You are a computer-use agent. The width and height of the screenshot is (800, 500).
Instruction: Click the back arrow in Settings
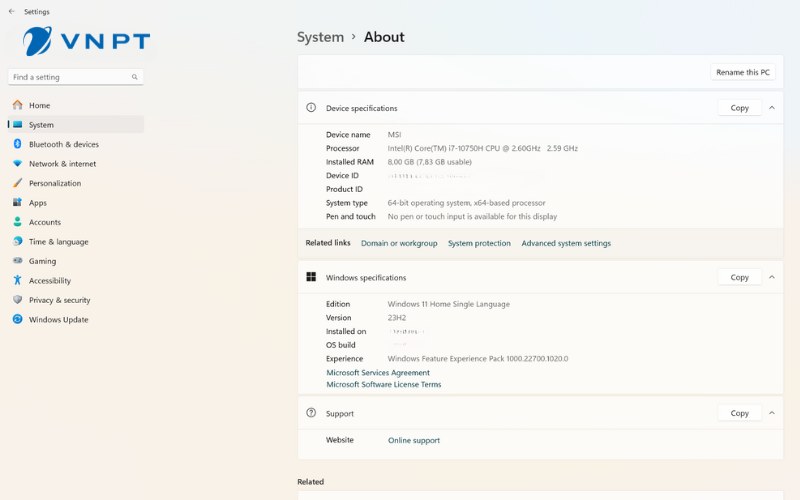(11, 12)
